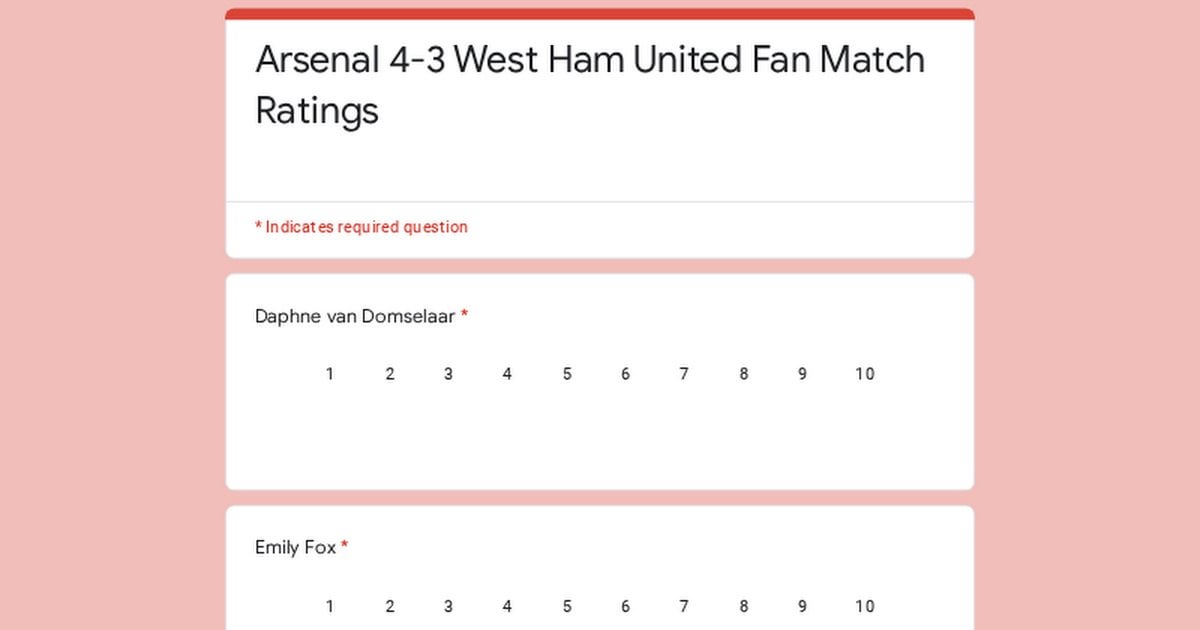Image resolution: width=1200 pixels, height=630 pixels.
Task: Choose 10 for Emily Fox
Action: click(x=864, y=606)
